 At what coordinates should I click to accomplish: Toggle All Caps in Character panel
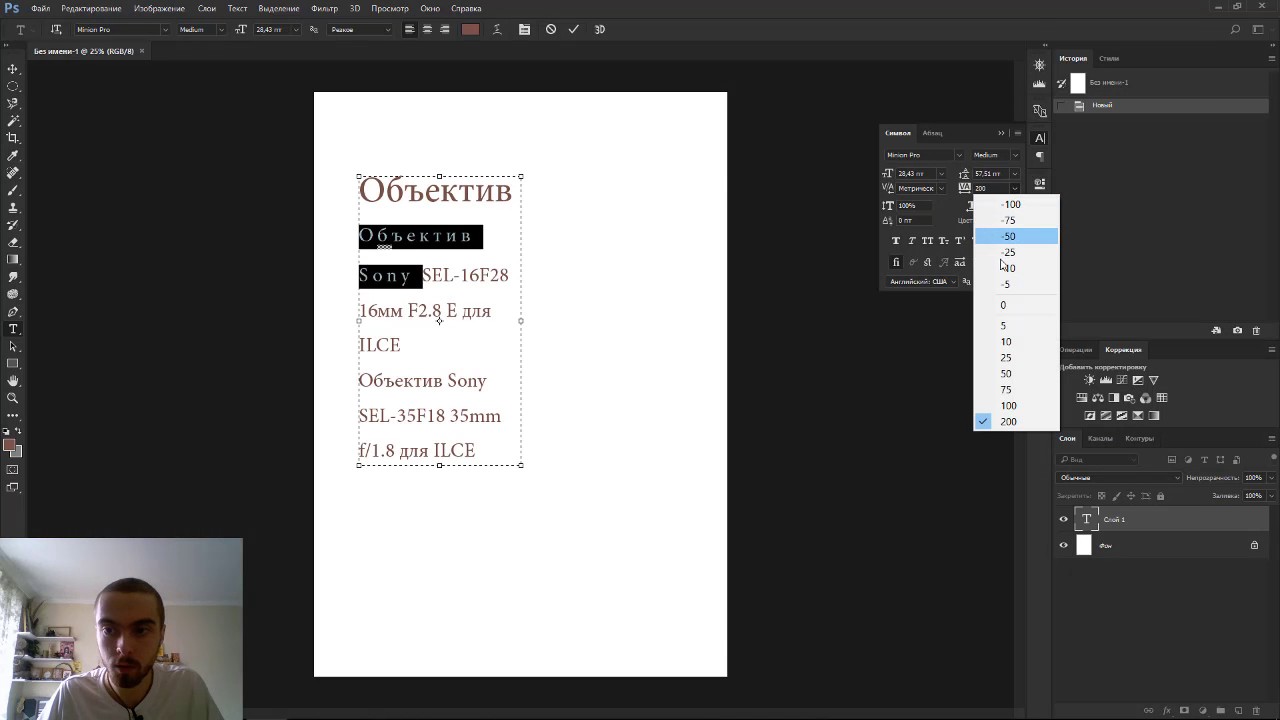click(928, 240)
